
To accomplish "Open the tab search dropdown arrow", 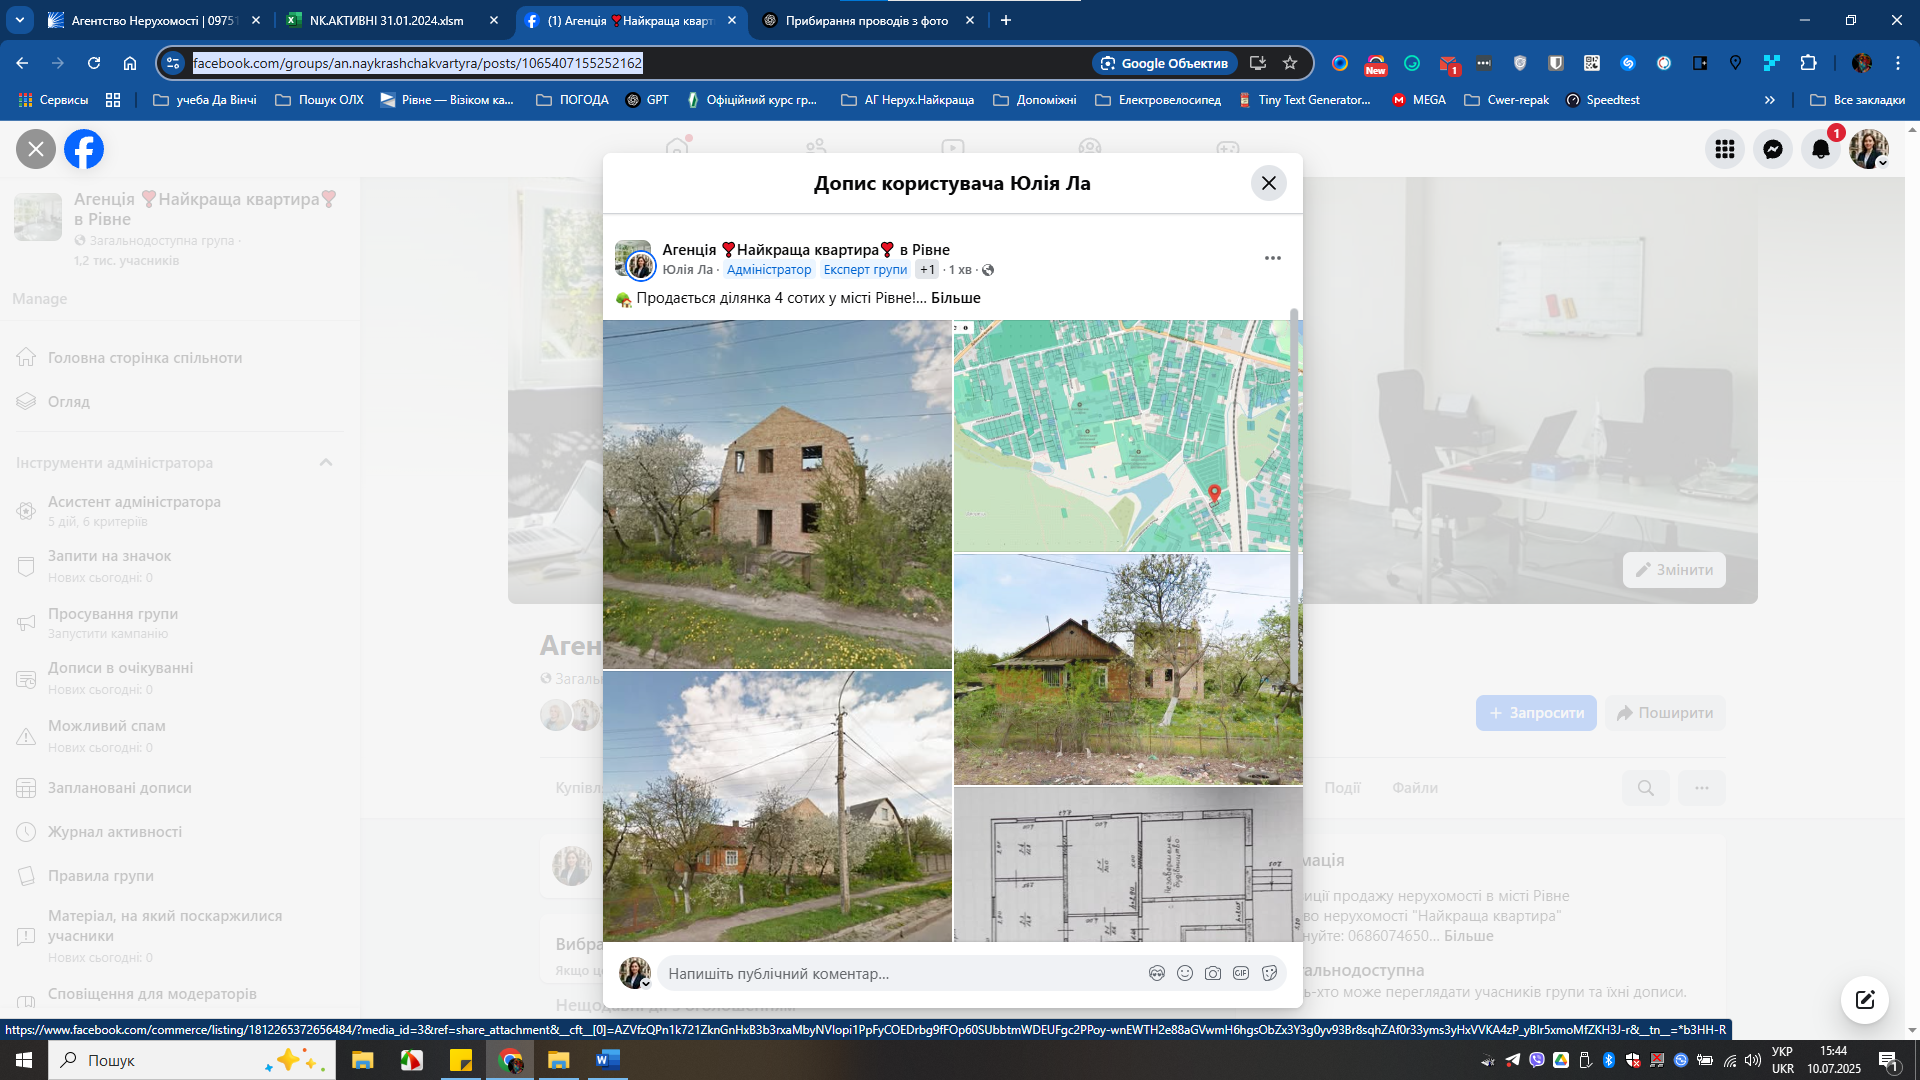I will 20,20.
